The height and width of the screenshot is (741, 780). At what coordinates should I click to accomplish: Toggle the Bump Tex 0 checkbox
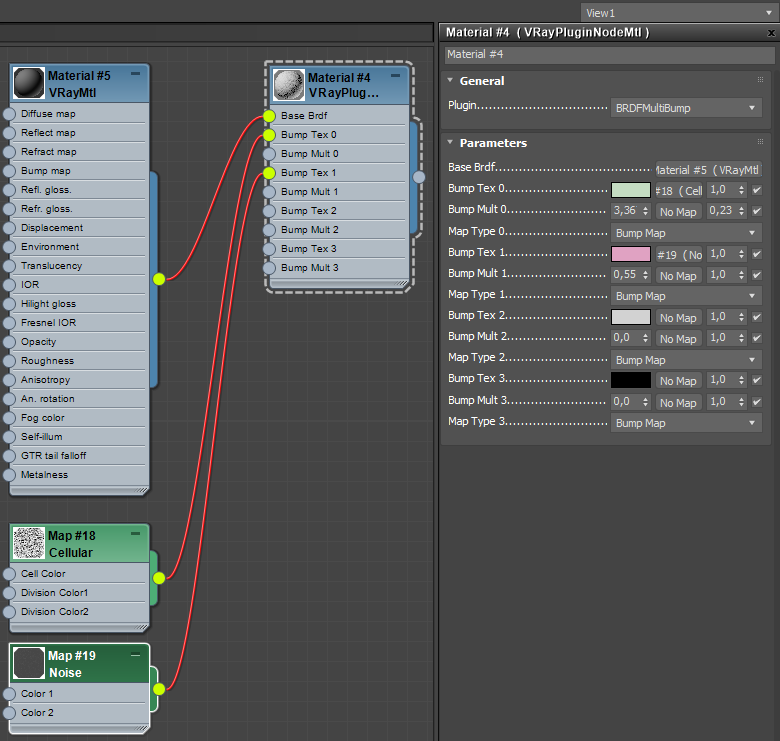click(x=757, y=190)
